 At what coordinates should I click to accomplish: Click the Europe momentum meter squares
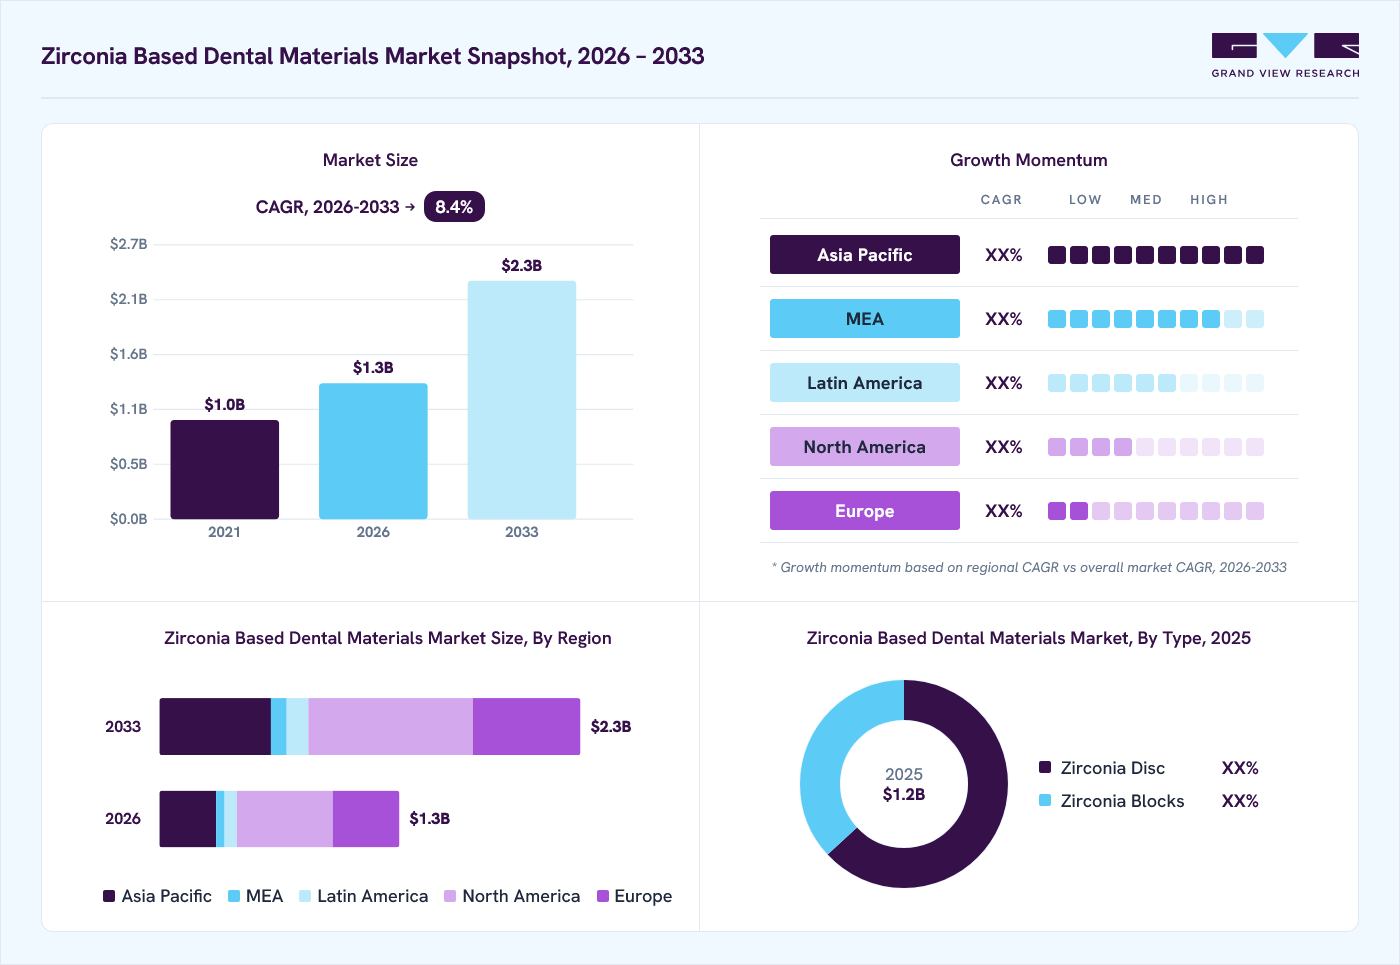pyautogui.click(x=1156, y=511)
